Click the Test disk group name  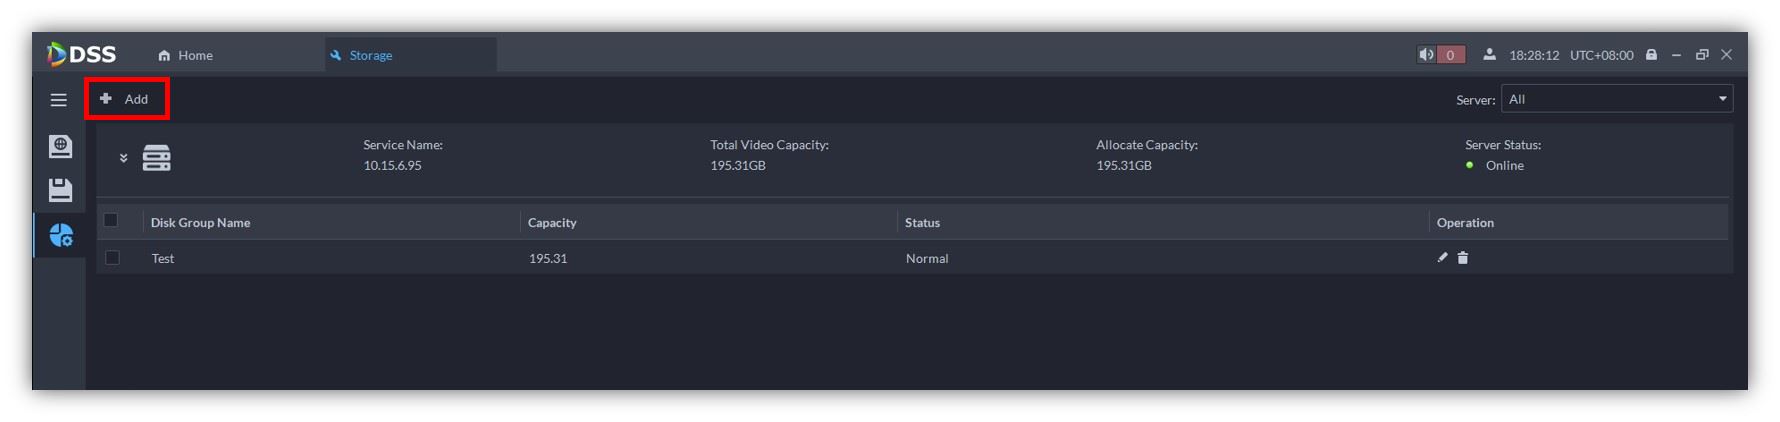pos(163,259)
